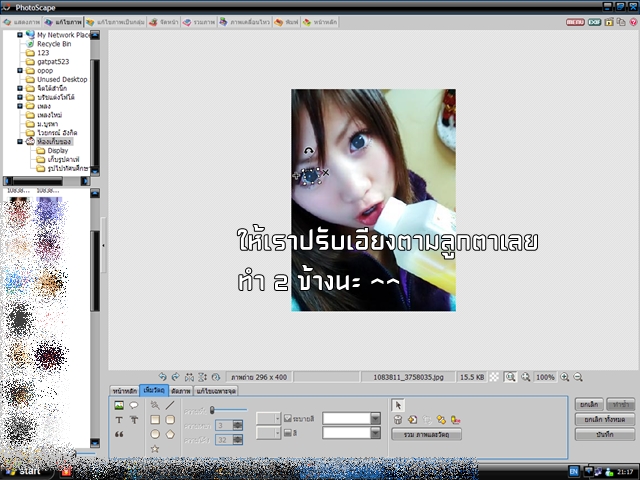Select the Display folder in tree
This screenshot has width=640, height=480.
(x=58, y=151)
